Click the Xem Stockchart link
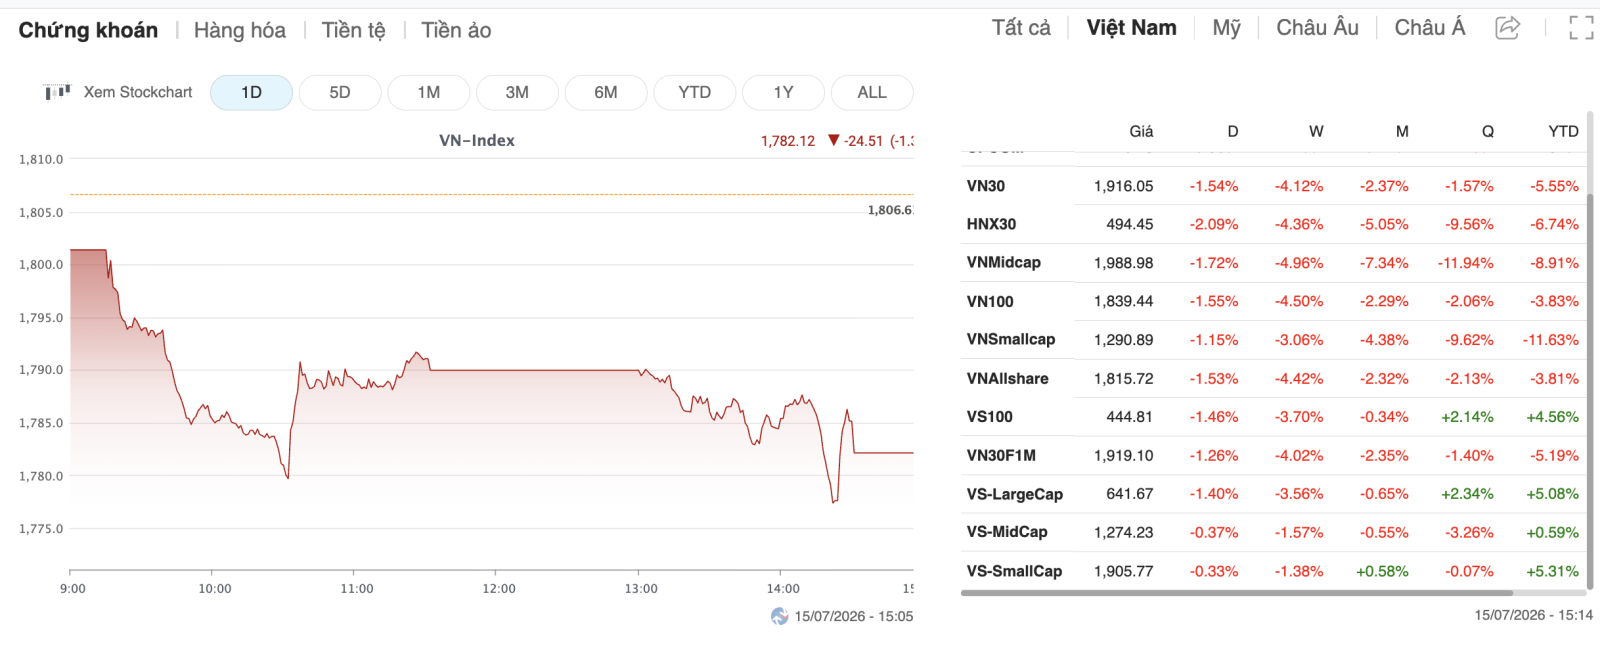Image resolution: width=1600 pixels, height=652 pixels. (x=138, y=92)
